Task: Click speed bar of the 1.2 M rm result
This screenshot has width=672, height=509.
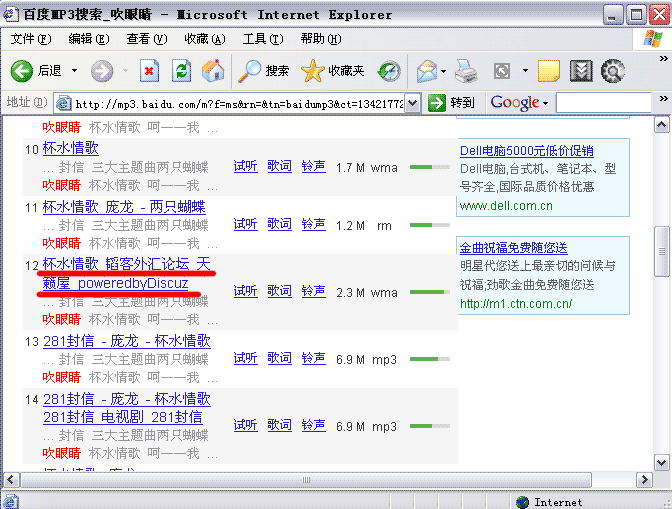Action: 430,225
